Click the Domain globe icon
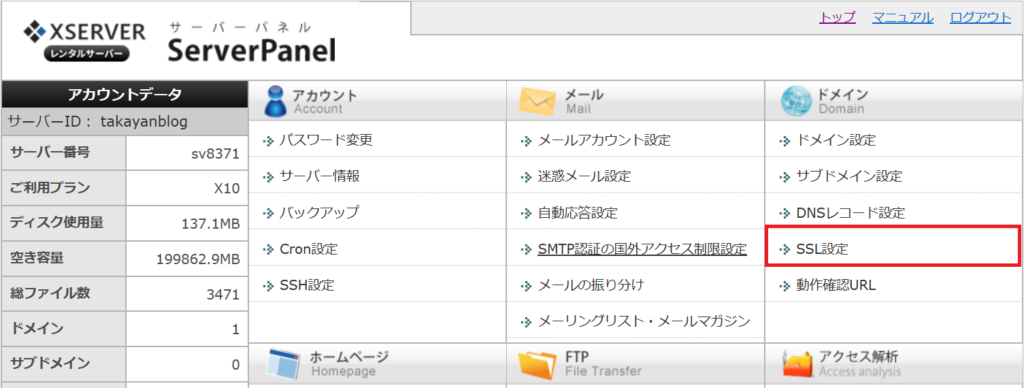Viewport: 1024px width, 388px height. tap(795, 101)
